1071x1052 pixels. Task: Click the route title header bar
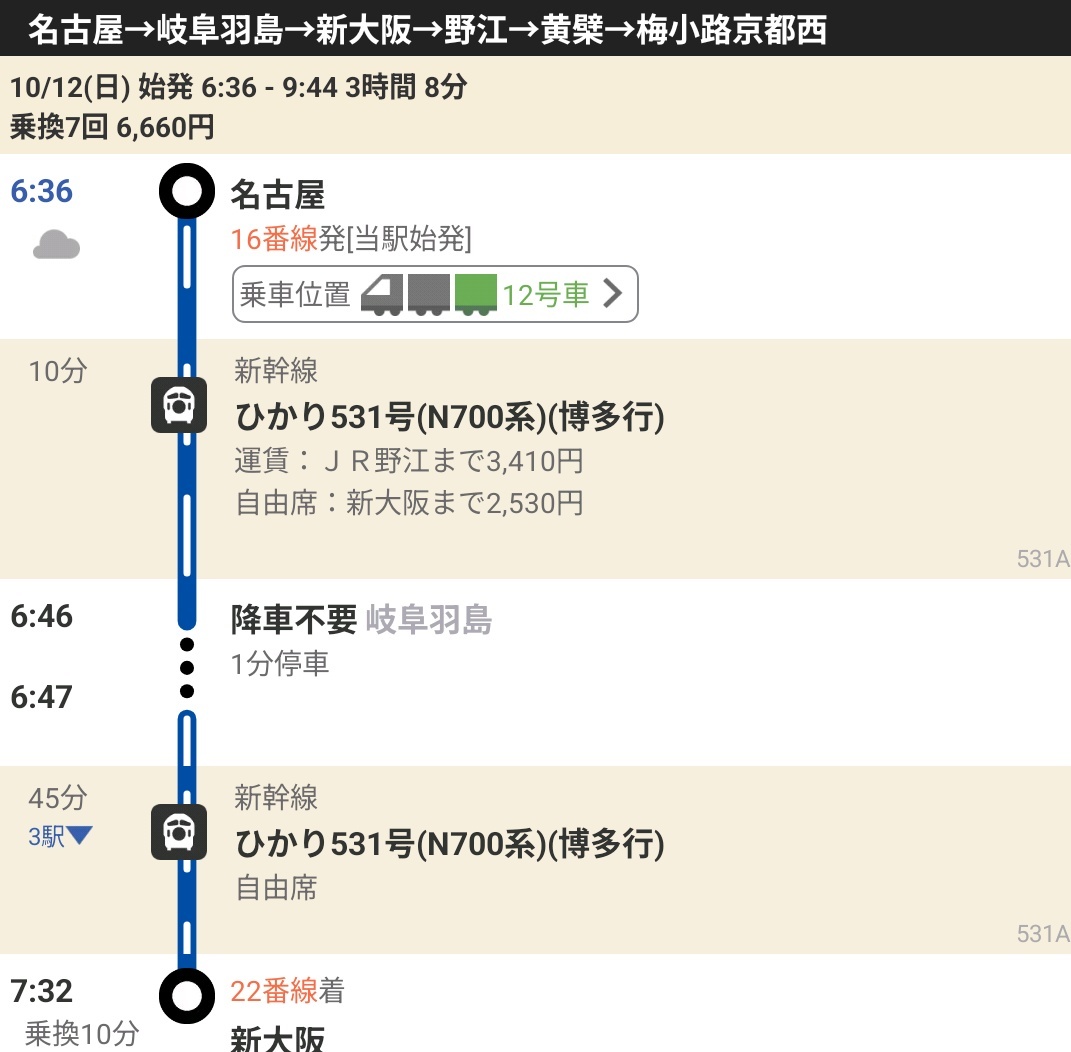click(x=428, y=30)
